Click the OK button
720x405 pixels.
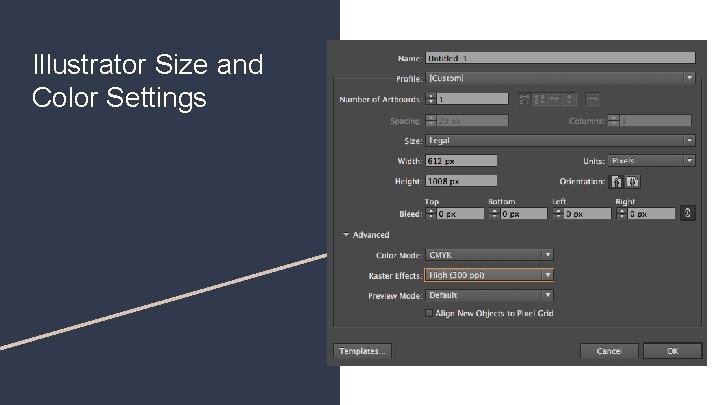(672, 351)
